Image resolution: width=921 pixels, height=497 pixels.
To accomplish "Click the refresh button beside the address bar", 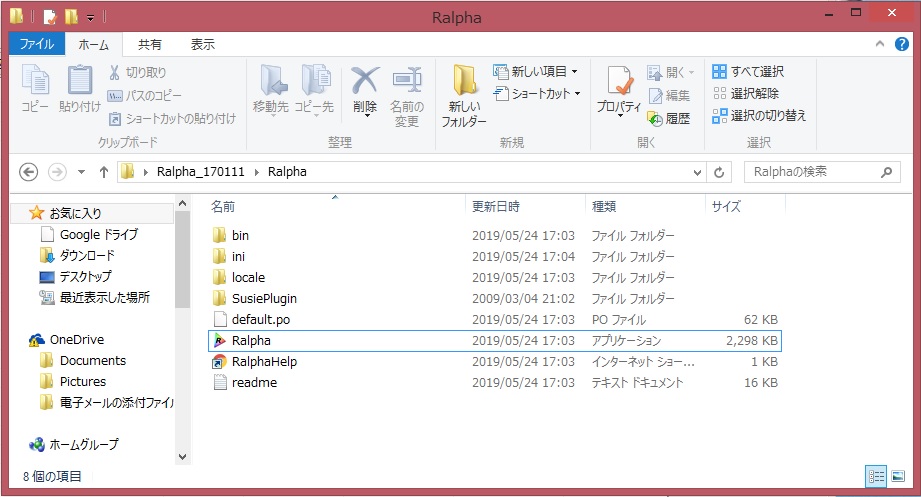I will (718, 172).
